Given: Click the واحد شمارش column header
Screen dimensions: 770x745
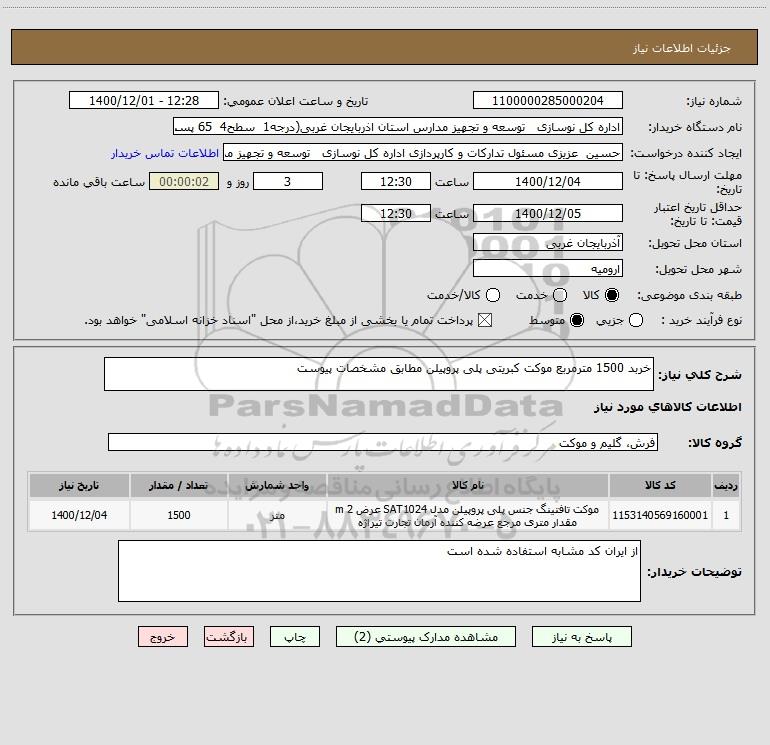Looking at the screenshot, I should click(x=277, y=485).
